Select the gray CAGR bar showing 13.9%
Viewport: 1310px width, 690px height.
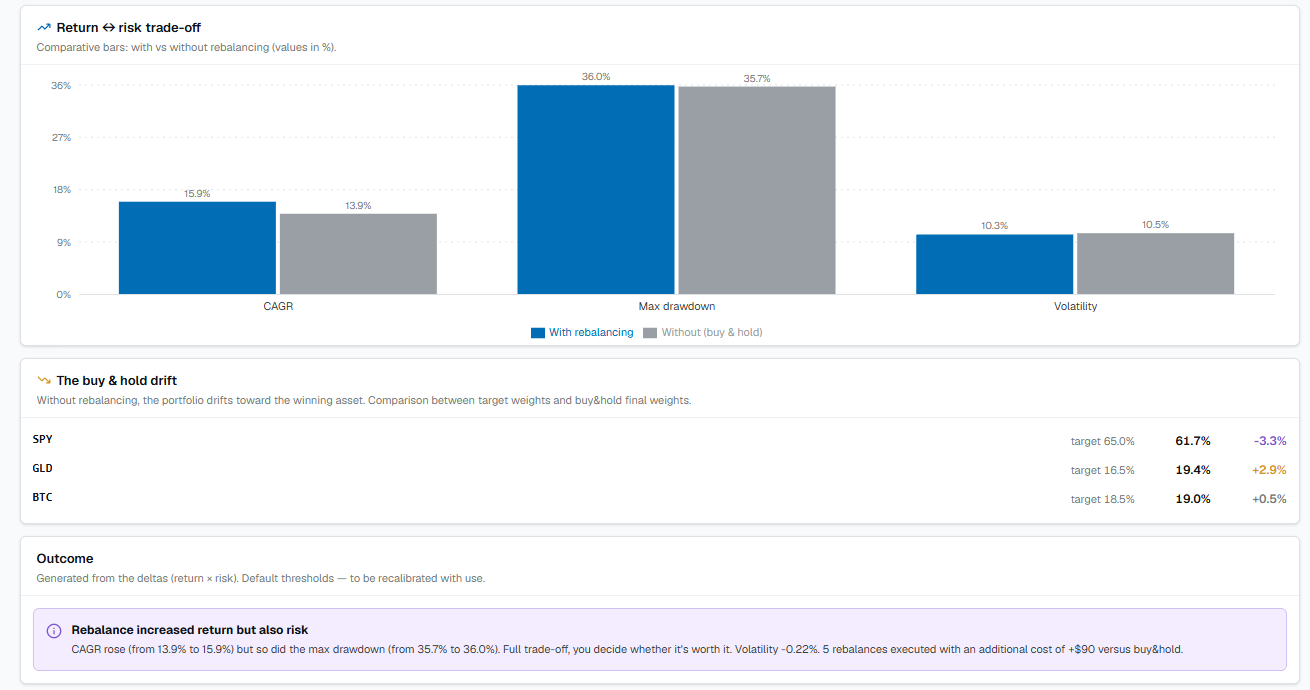coord(358,254)
